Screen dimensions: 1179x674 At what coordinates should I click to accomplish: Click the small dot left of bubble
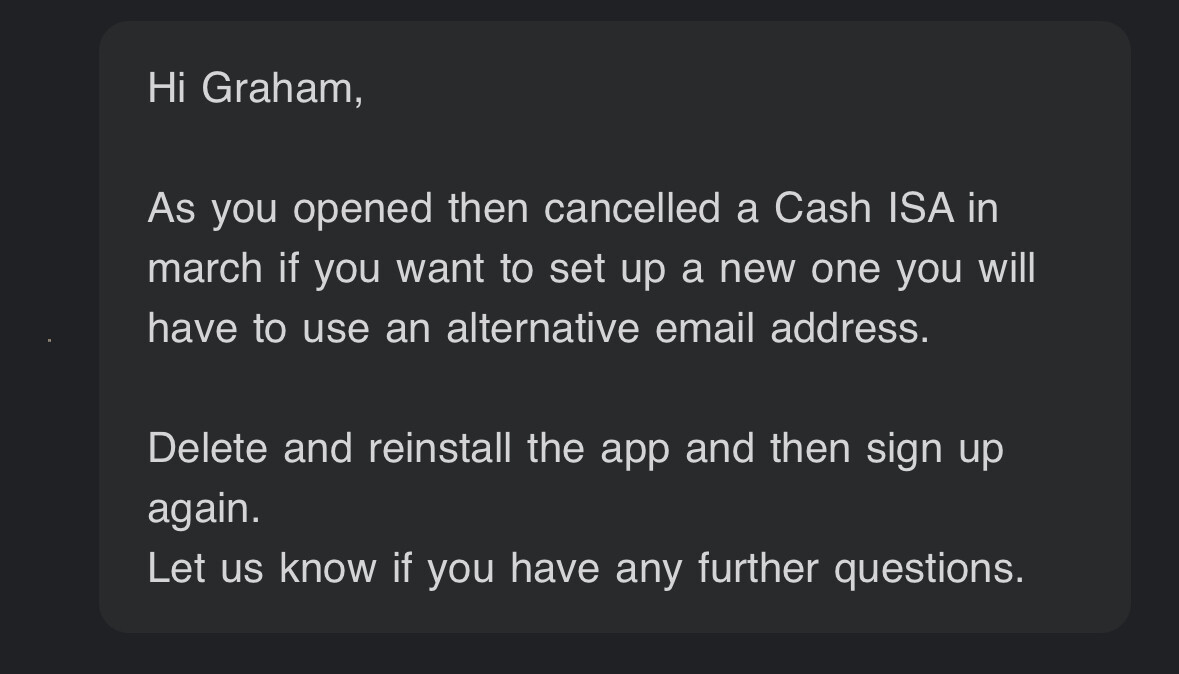[x=50, y=340]
